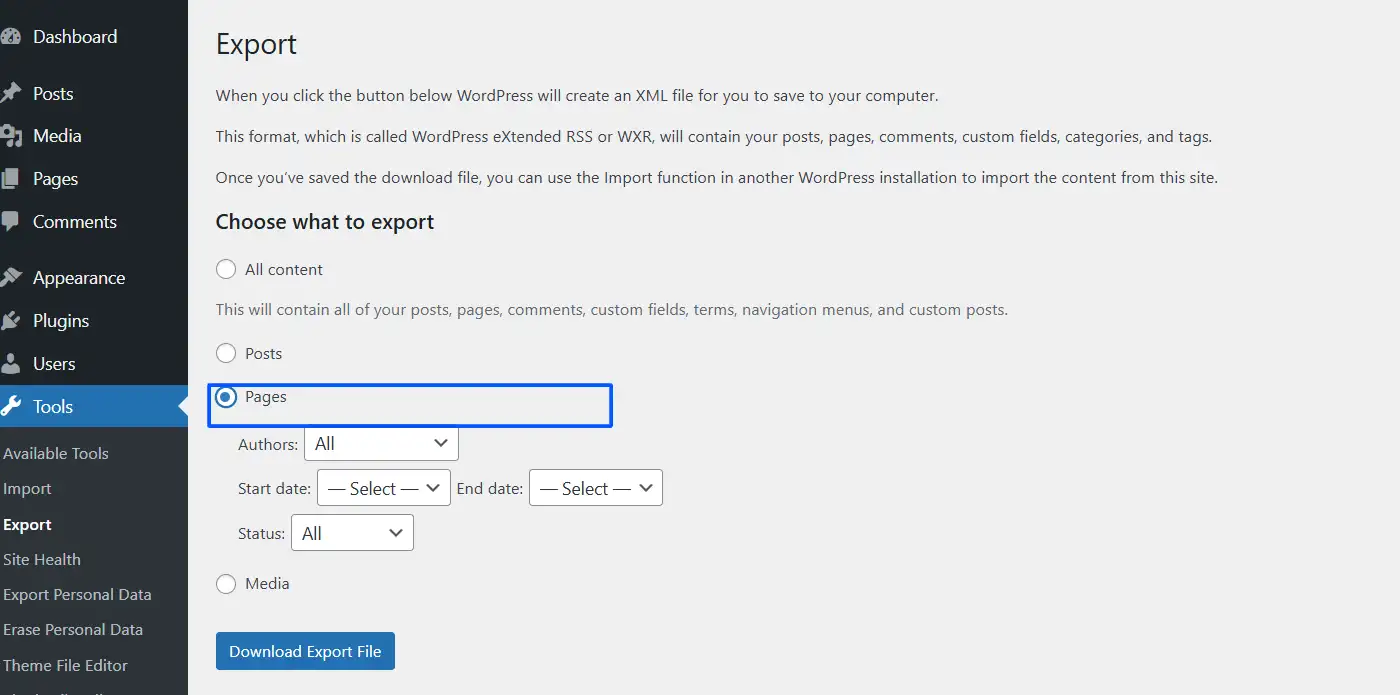1400x695 pixels.
Task: Click the Posts pushpin icon
Action: point(11,93)
